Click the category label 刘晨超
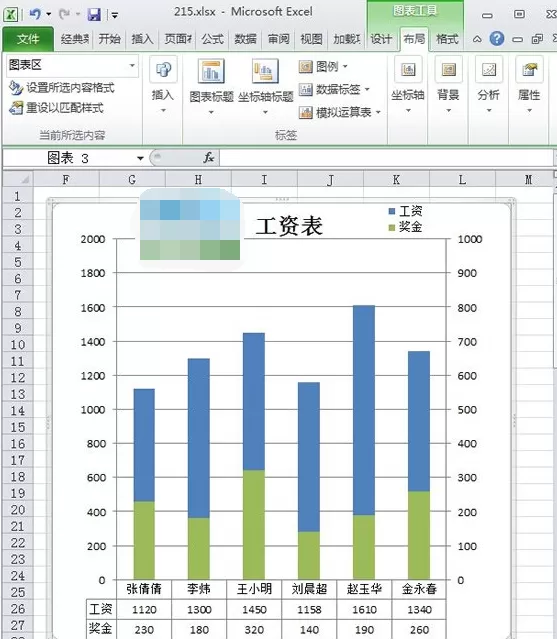Viewport: 557px width, 639px height. (309, 588)
